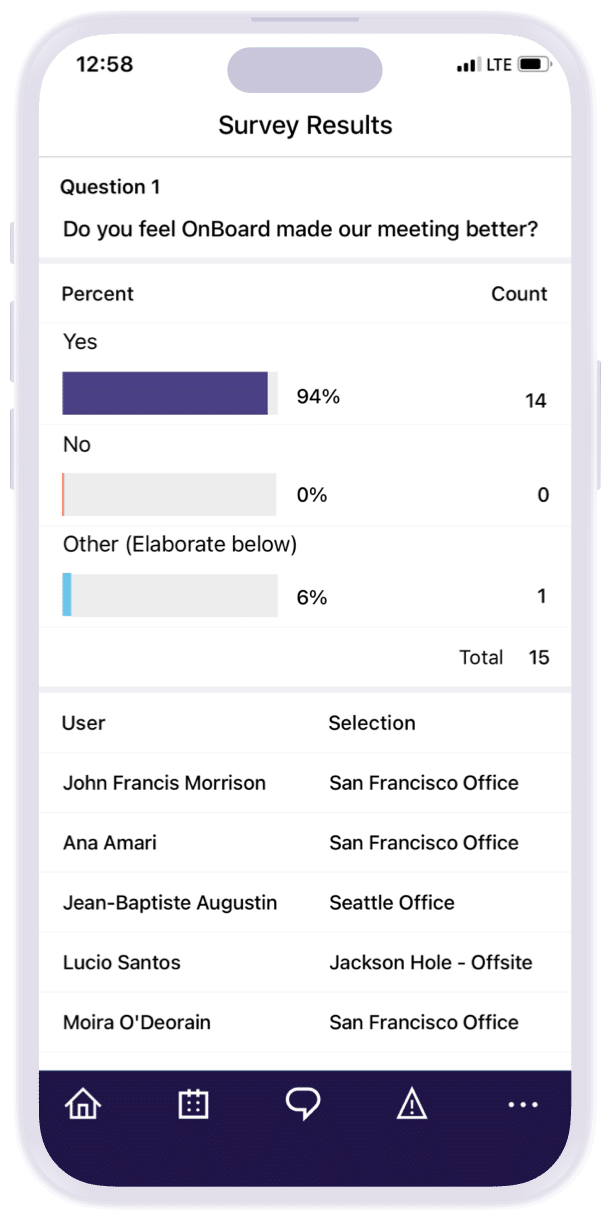Tap the cellular signal bars icon
The height and width of the screenshot is (1220, 611).
coord(468,66)
